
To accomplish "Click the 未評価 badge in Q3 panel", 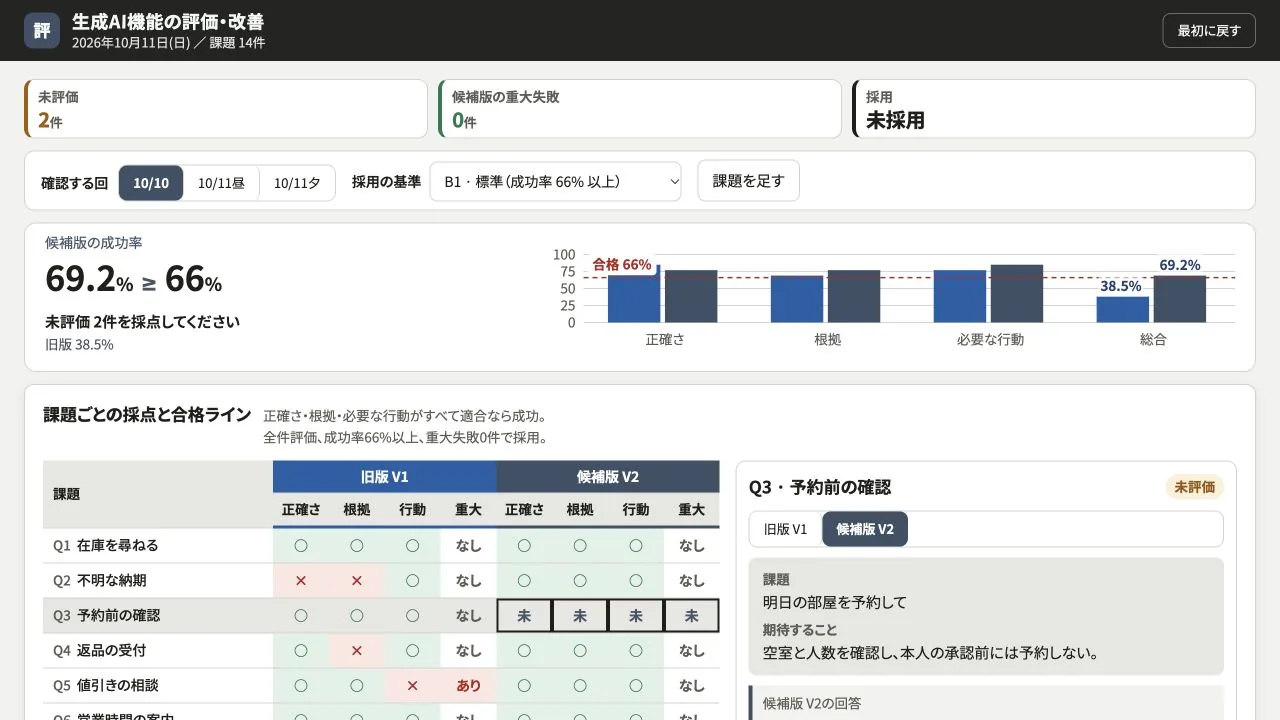I will [x=1194, y=487].
